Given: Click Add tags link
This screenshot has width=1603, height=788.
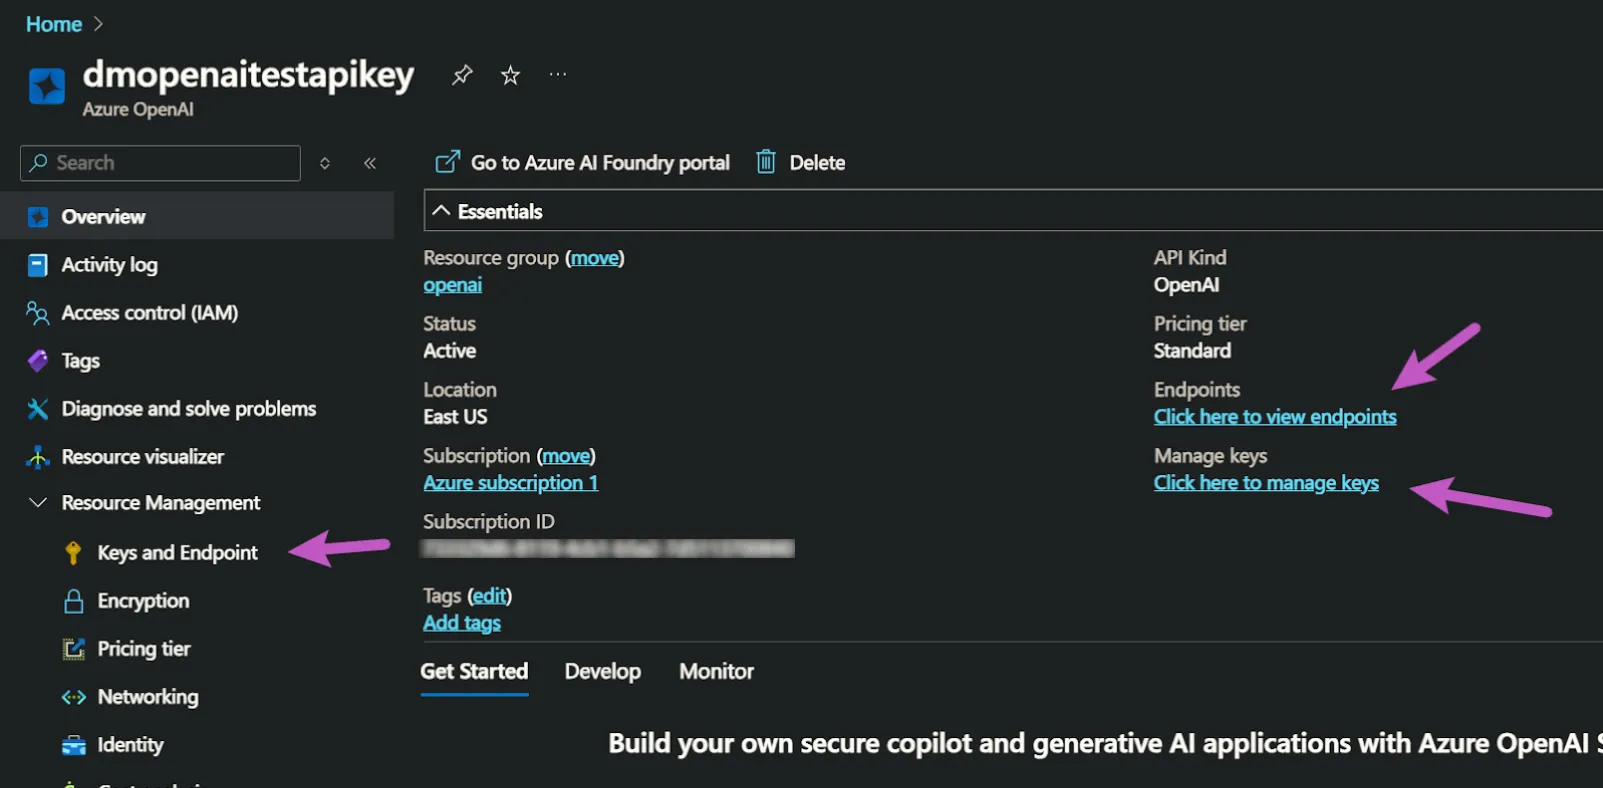Looking at the screenshot, I should click(x=462, y=623).
